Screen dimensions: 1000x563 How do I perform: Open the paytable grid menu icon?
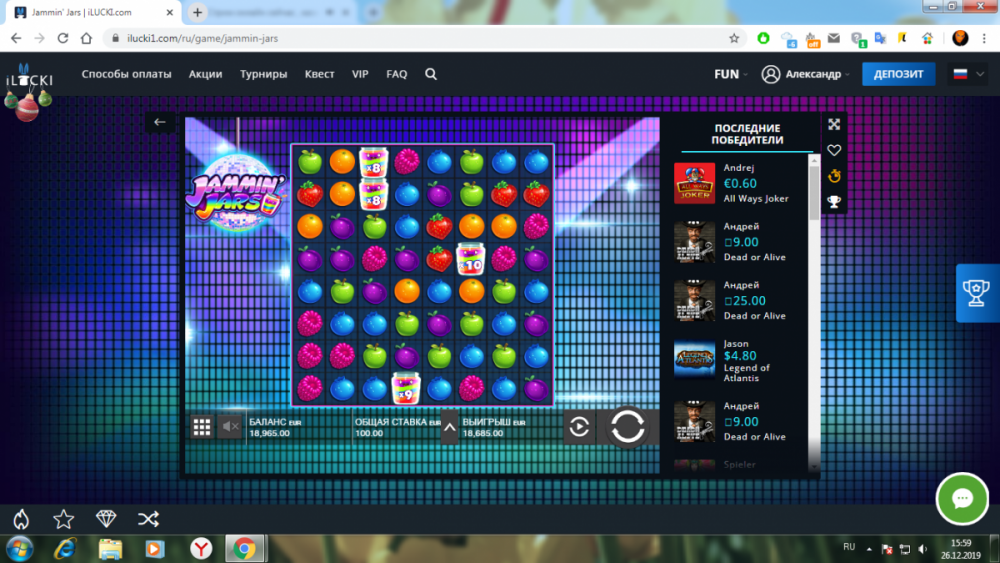[202, 427]
